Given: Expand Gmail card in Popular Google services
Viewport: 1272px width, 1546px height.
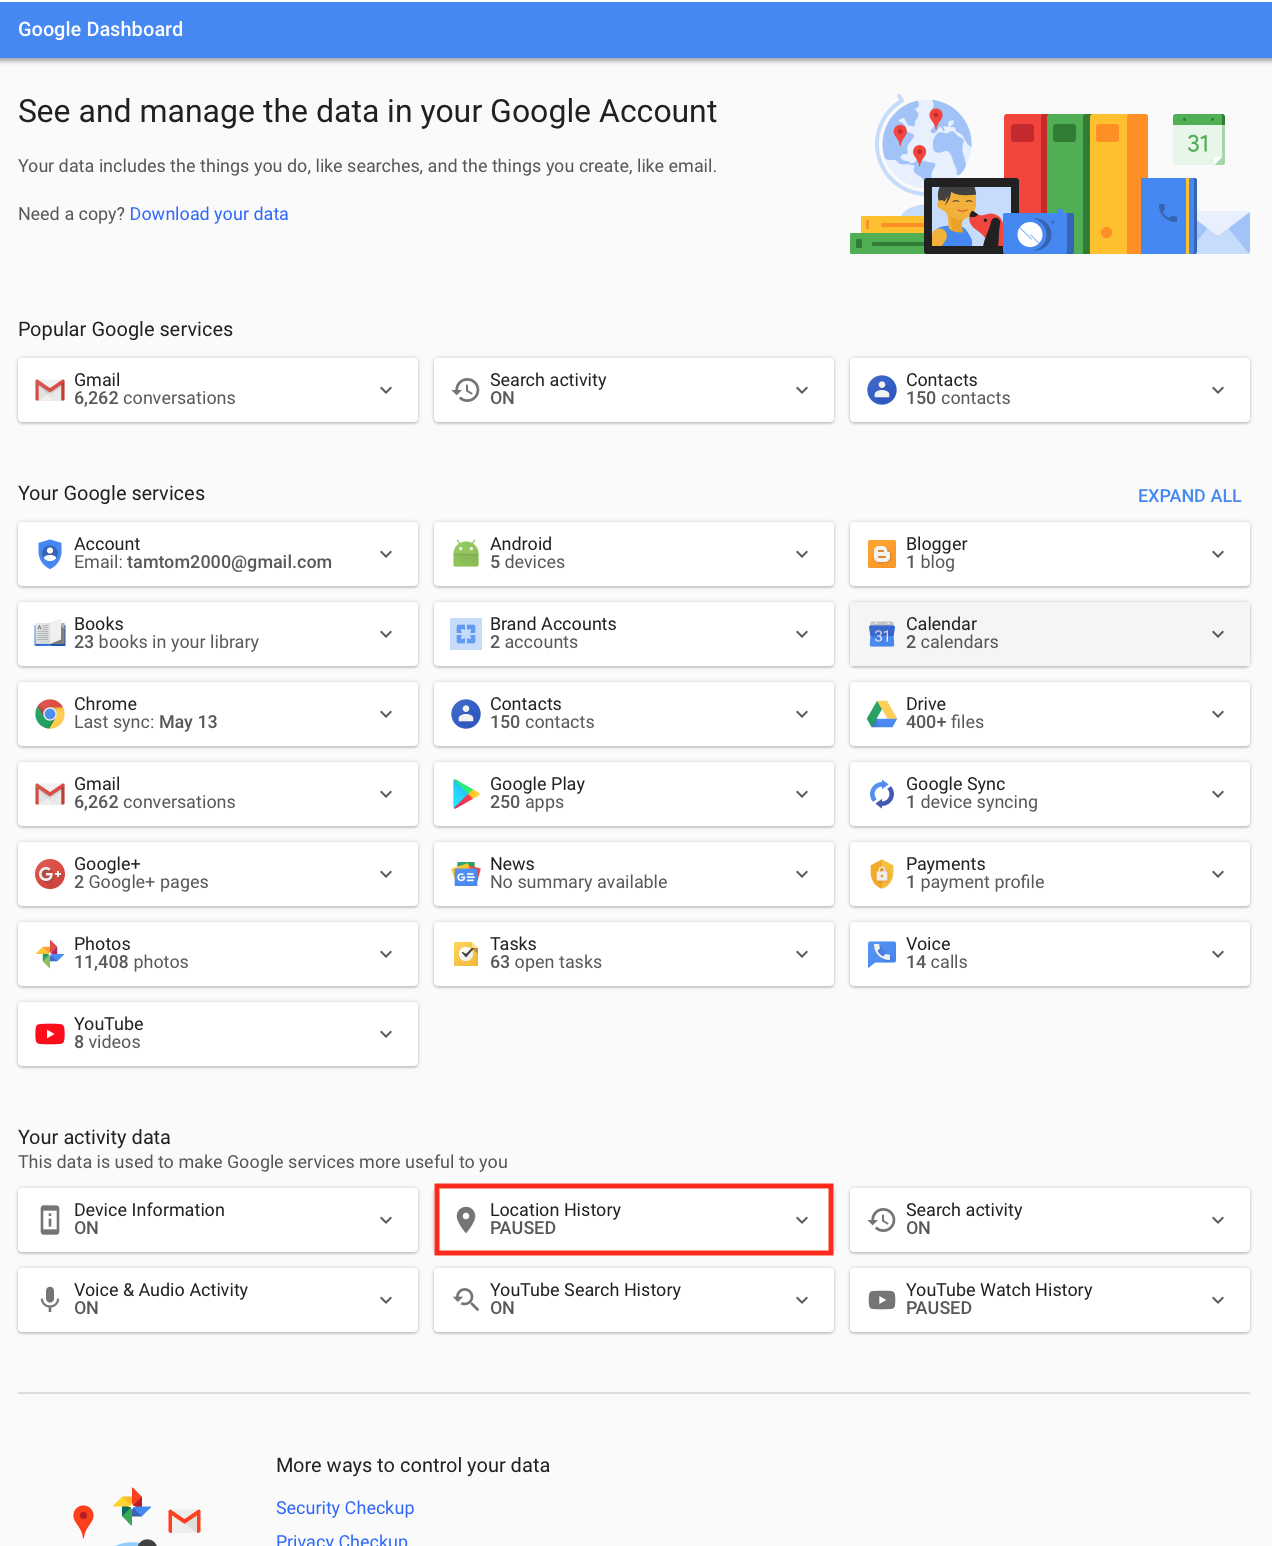Looking at the screenshot, I should (386, 390).
